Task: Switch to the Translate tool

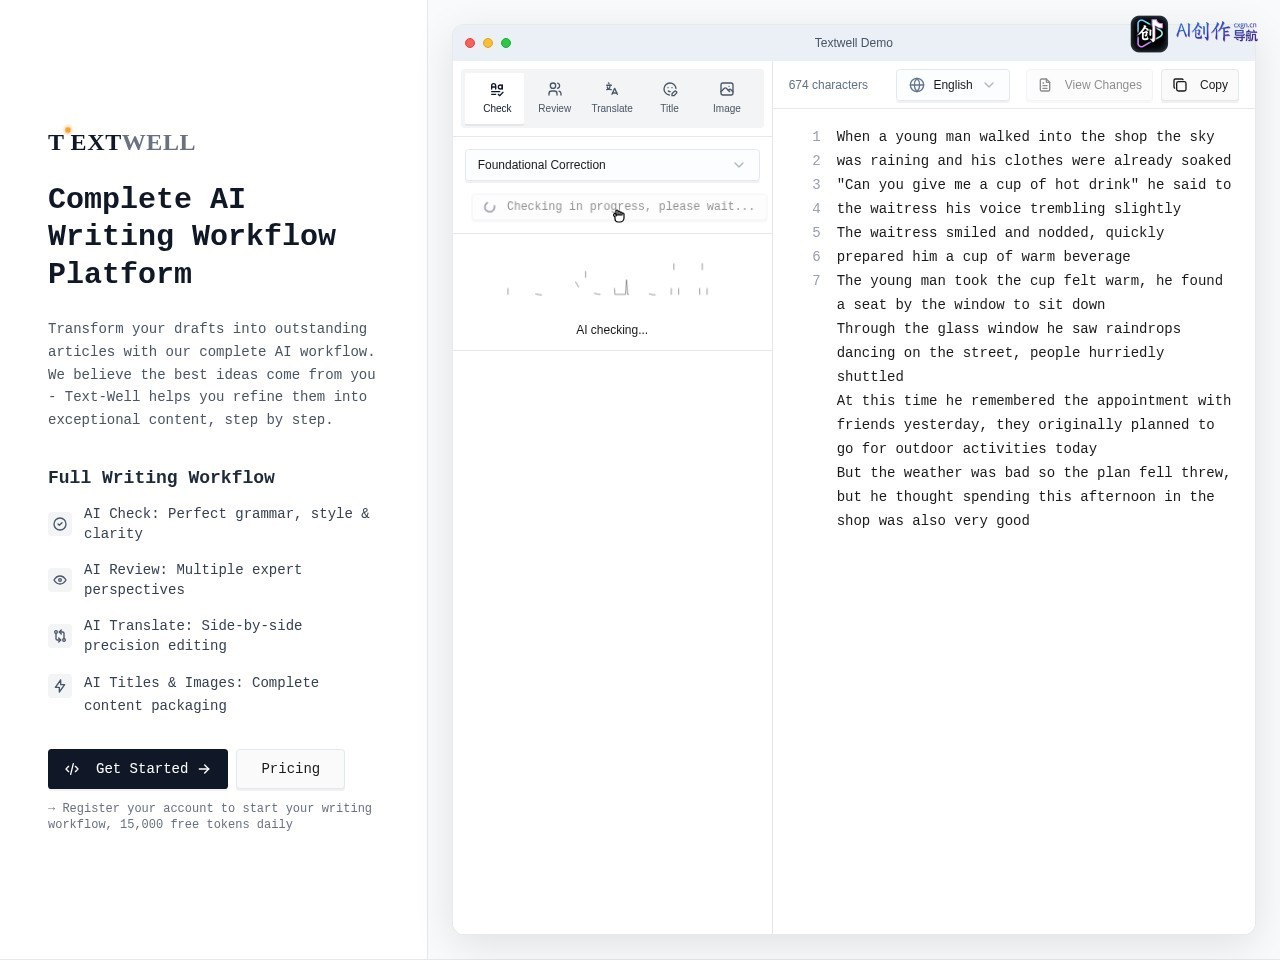Action: [x=612, y=97]
